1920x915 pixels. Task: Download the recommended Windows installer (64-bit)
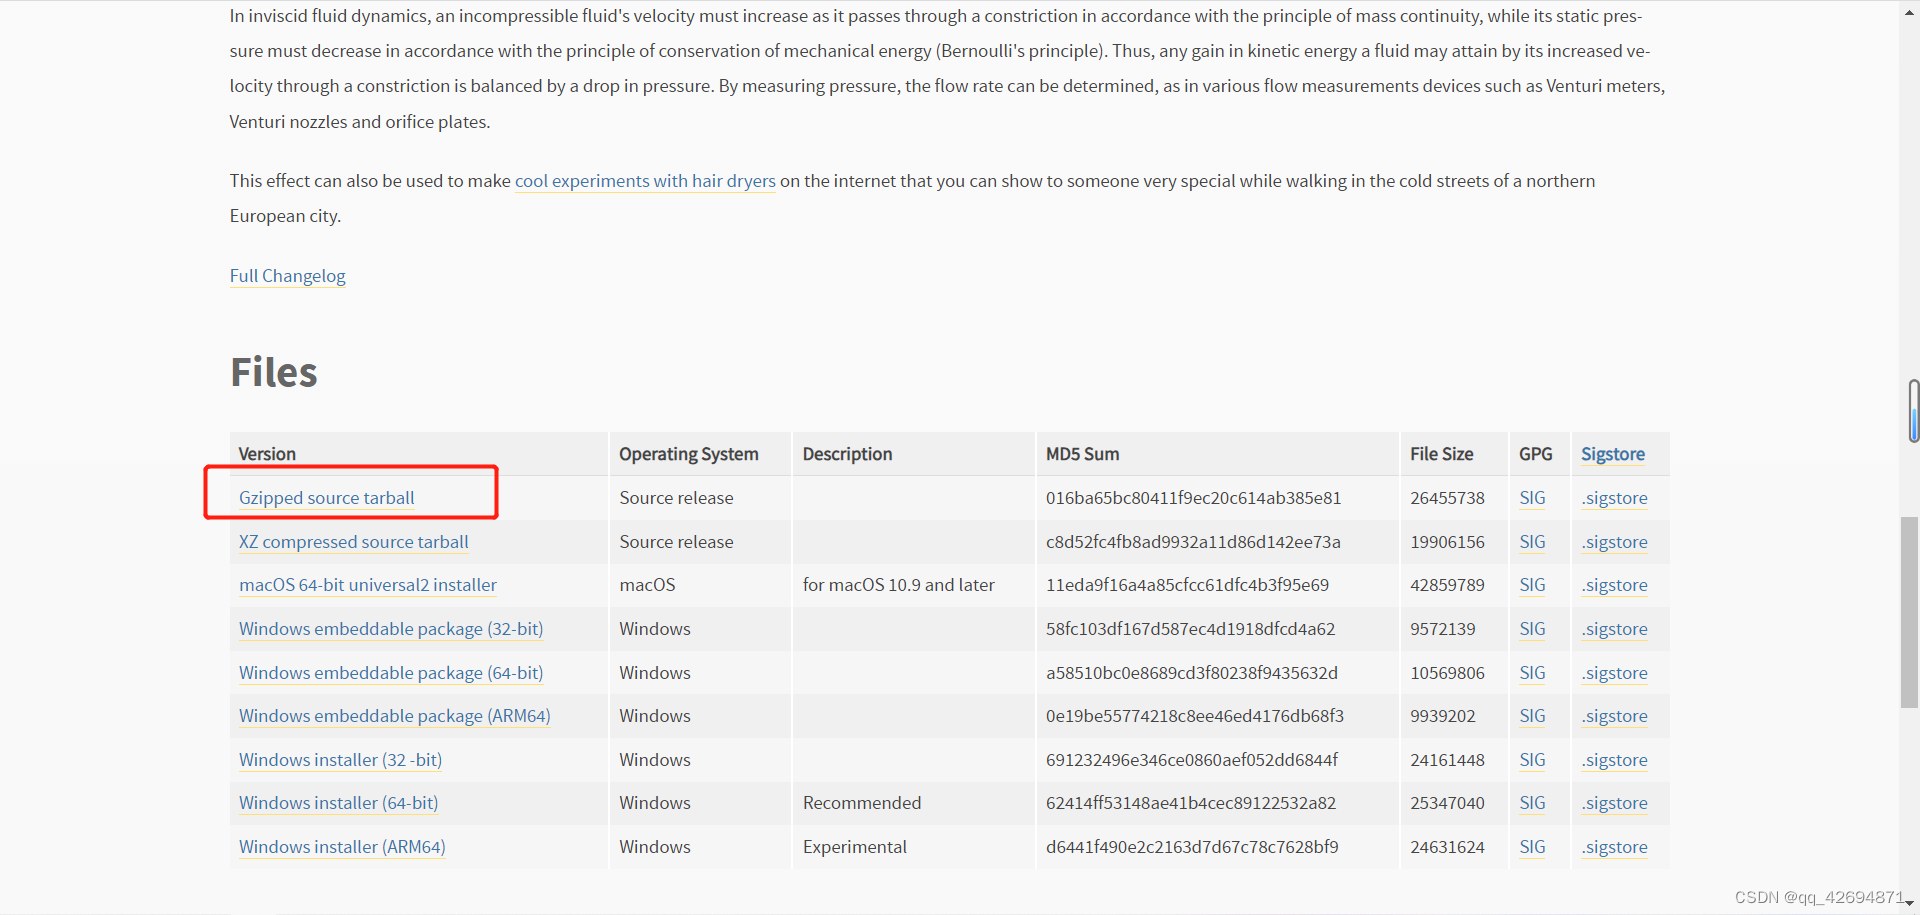[338, 803]
